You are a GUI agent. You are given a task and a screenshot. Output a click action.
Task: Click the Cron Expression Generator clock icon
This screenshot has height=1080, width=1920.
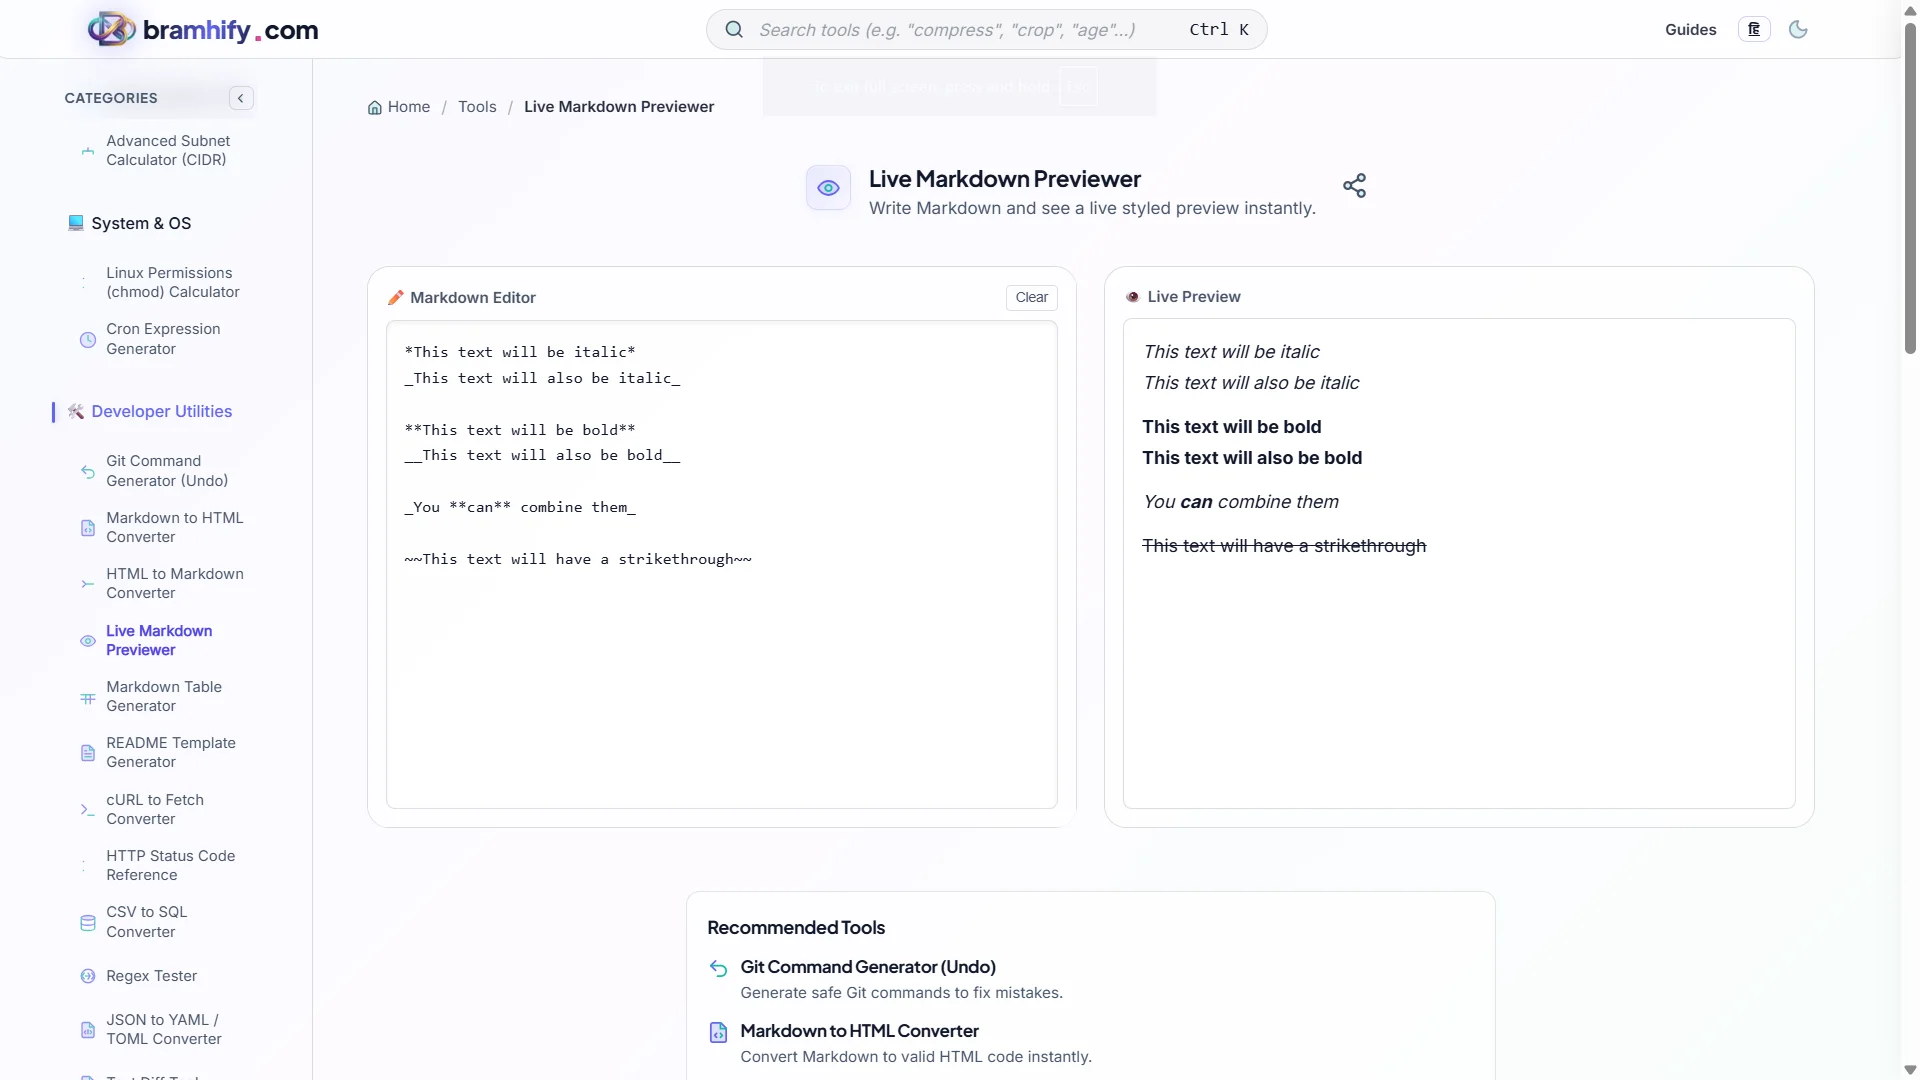(88, 340)
